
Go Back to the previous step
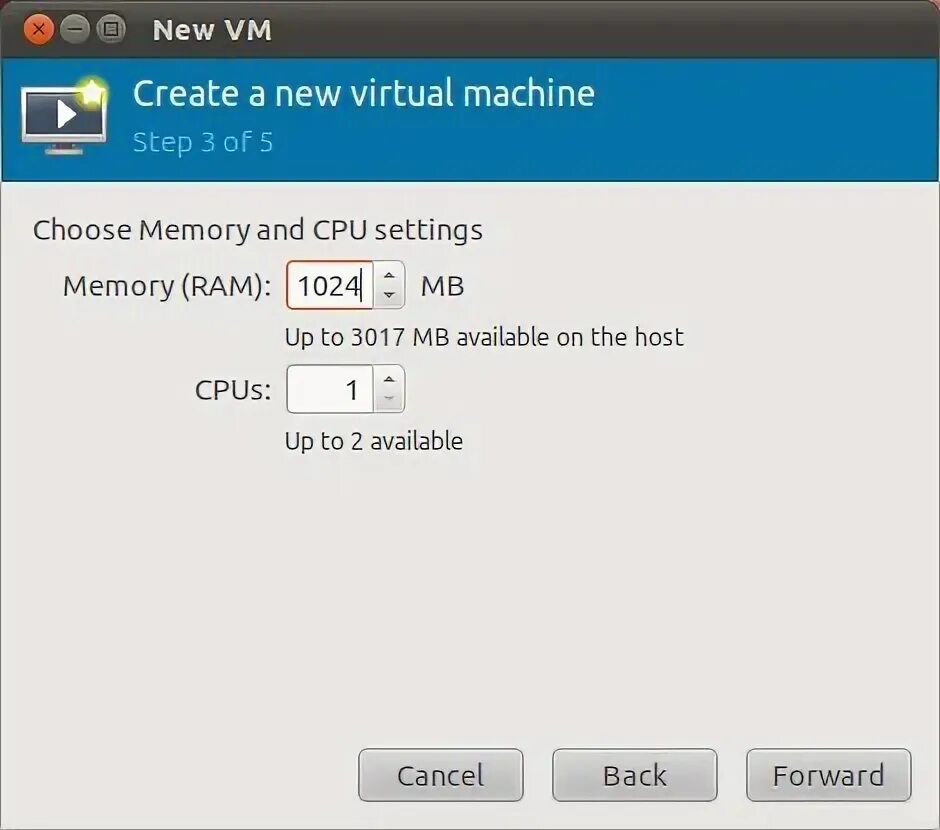click(x=634, y=775)
